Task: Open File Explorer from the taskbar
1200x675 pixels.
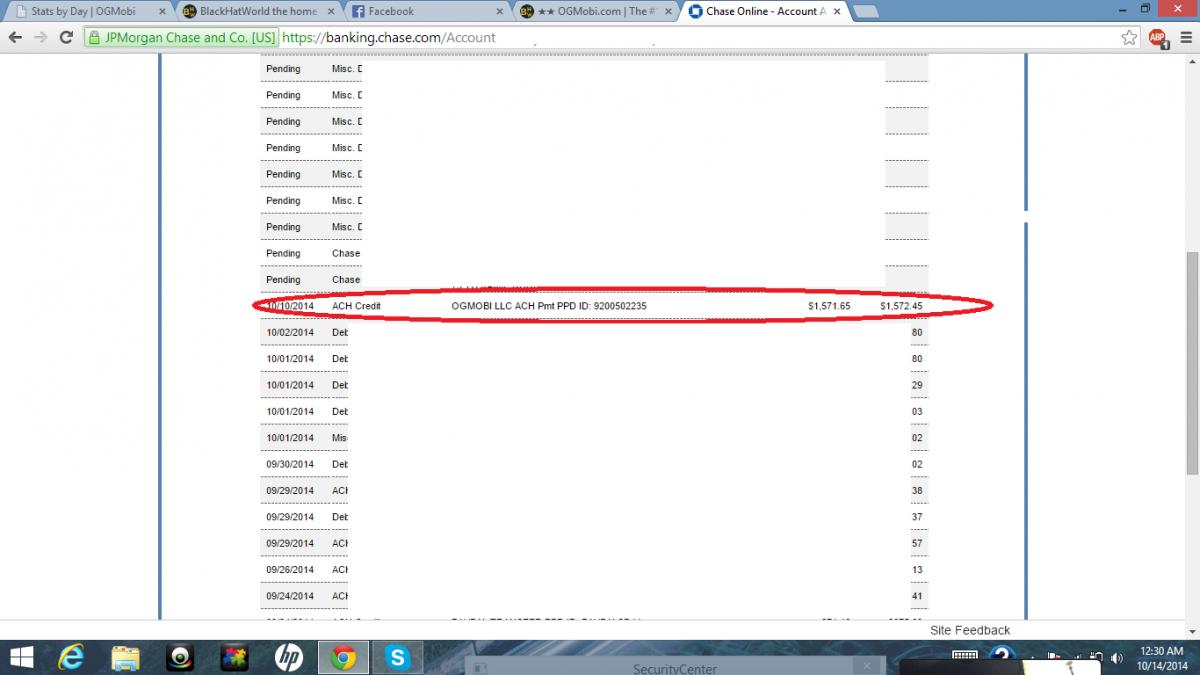Action: tap(126, 657)
